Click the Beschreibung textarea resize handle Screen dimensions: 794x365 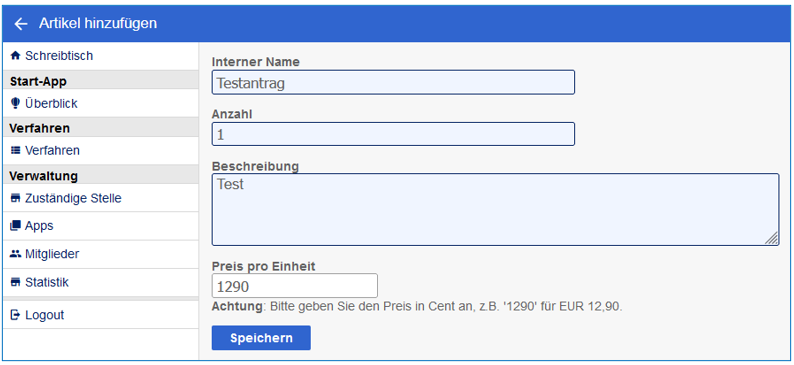772,238
